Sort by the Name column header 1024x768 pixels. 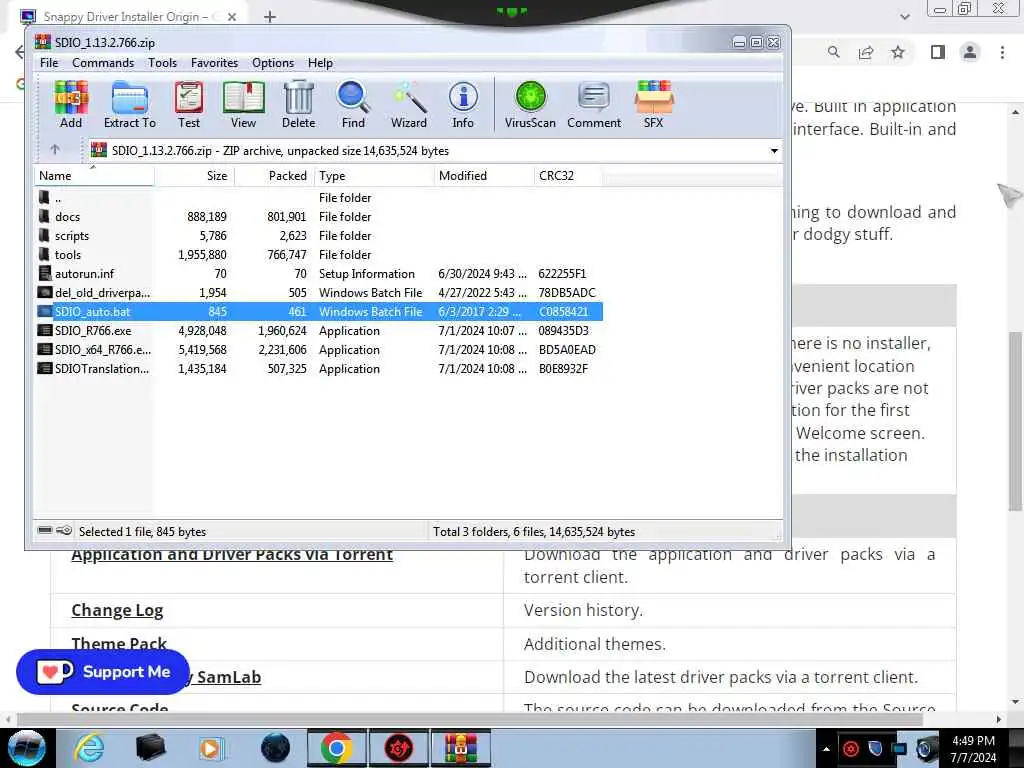click(94, 176)
